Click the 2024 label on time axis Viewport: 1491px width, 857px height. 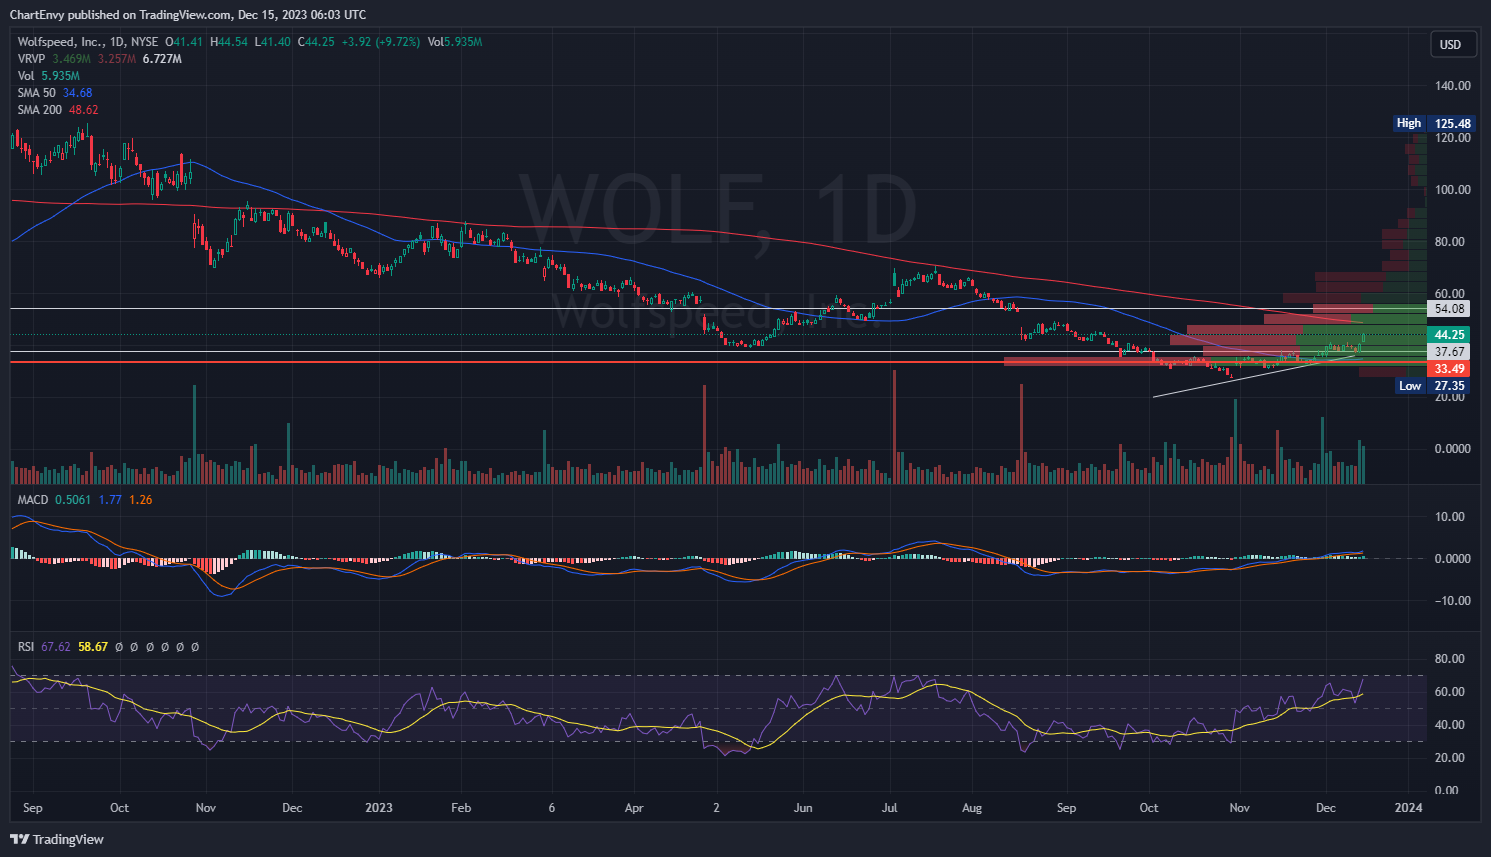click(x=1408, y=808)
